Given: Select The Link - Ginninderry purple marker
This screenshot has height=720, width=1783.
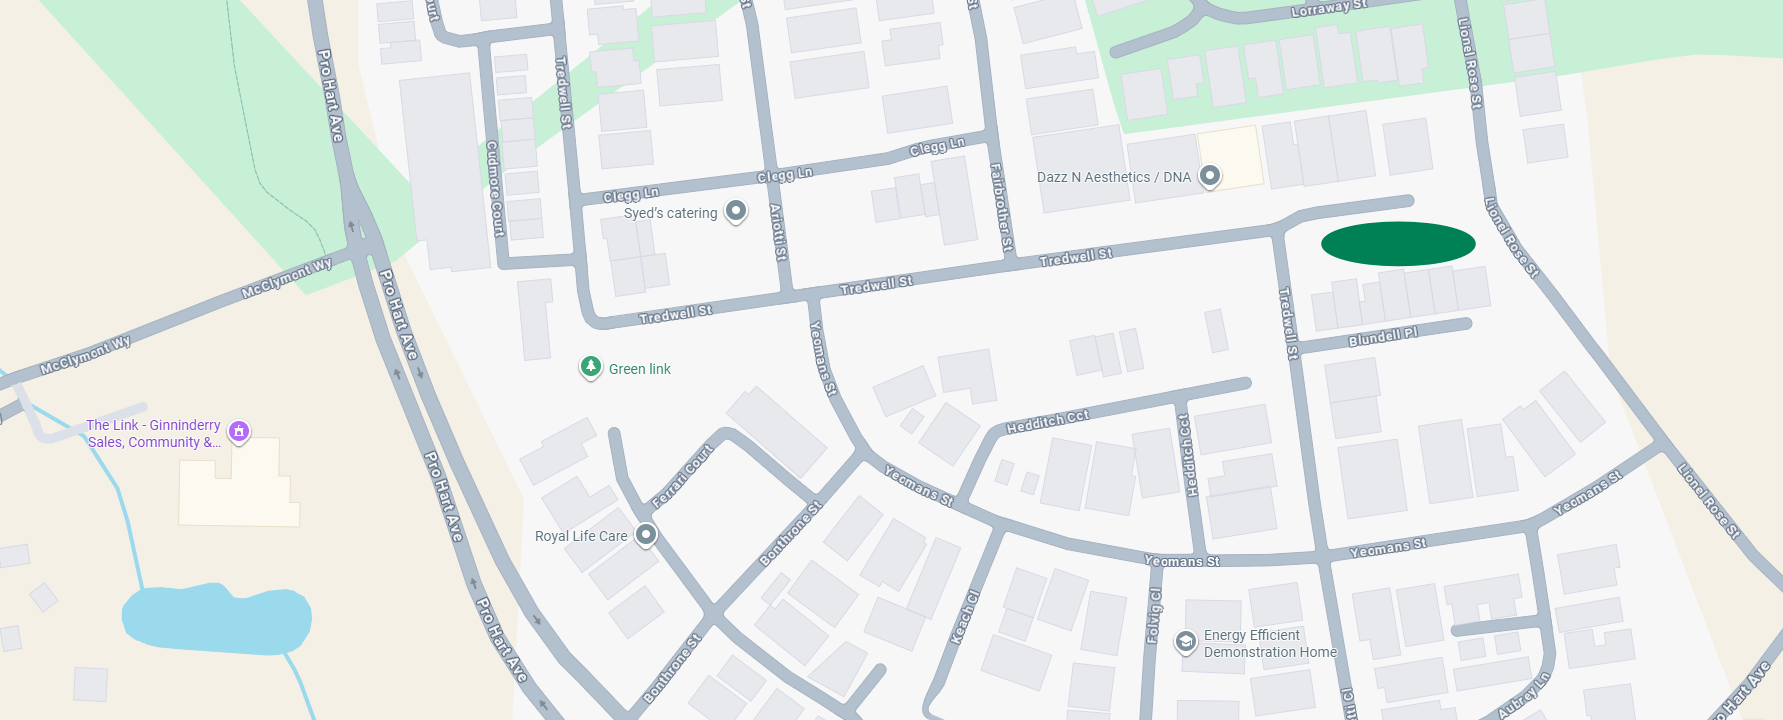Looking at the screenshot, I should click(239, 431).
